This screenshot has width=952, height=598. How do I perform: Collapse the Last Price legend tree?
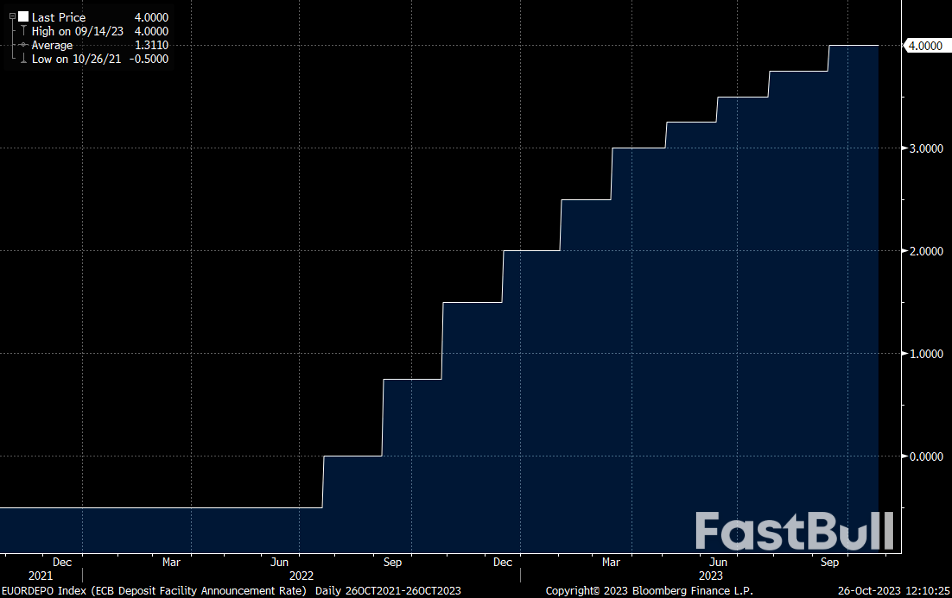click(x=12, y=17)
